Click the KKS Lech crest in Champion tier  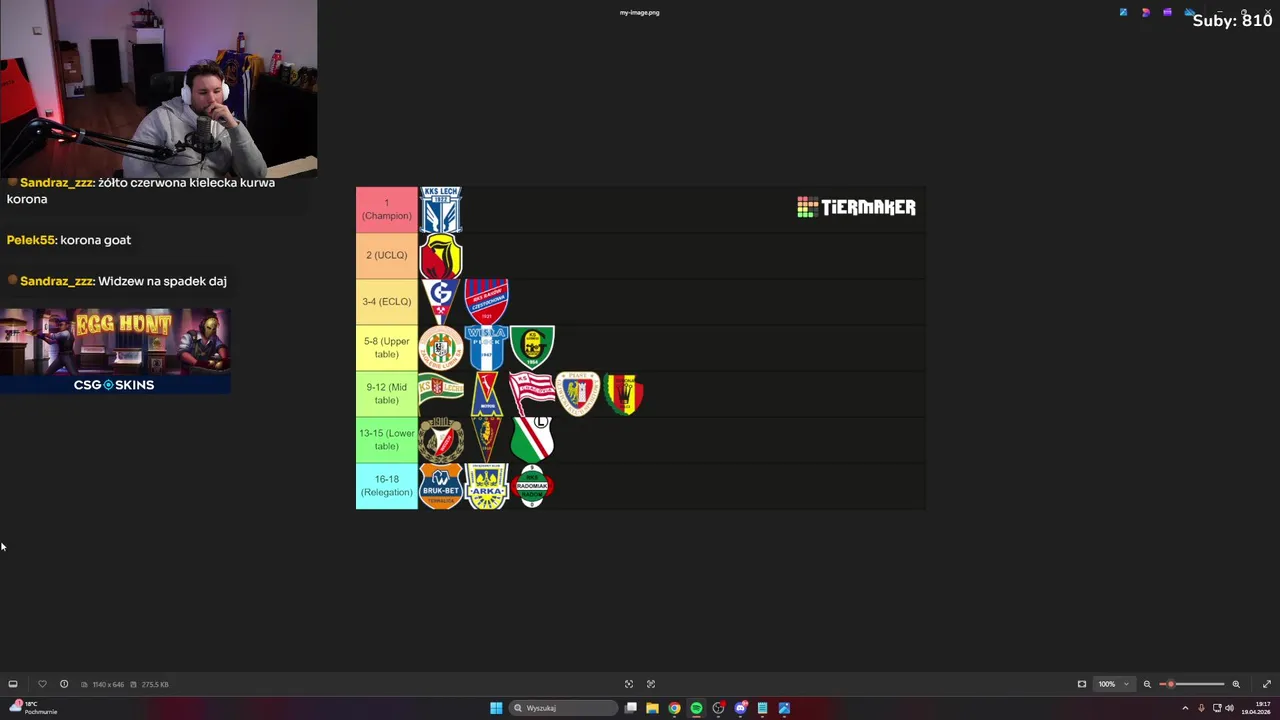pyautogui.click(x=441, y=209)
